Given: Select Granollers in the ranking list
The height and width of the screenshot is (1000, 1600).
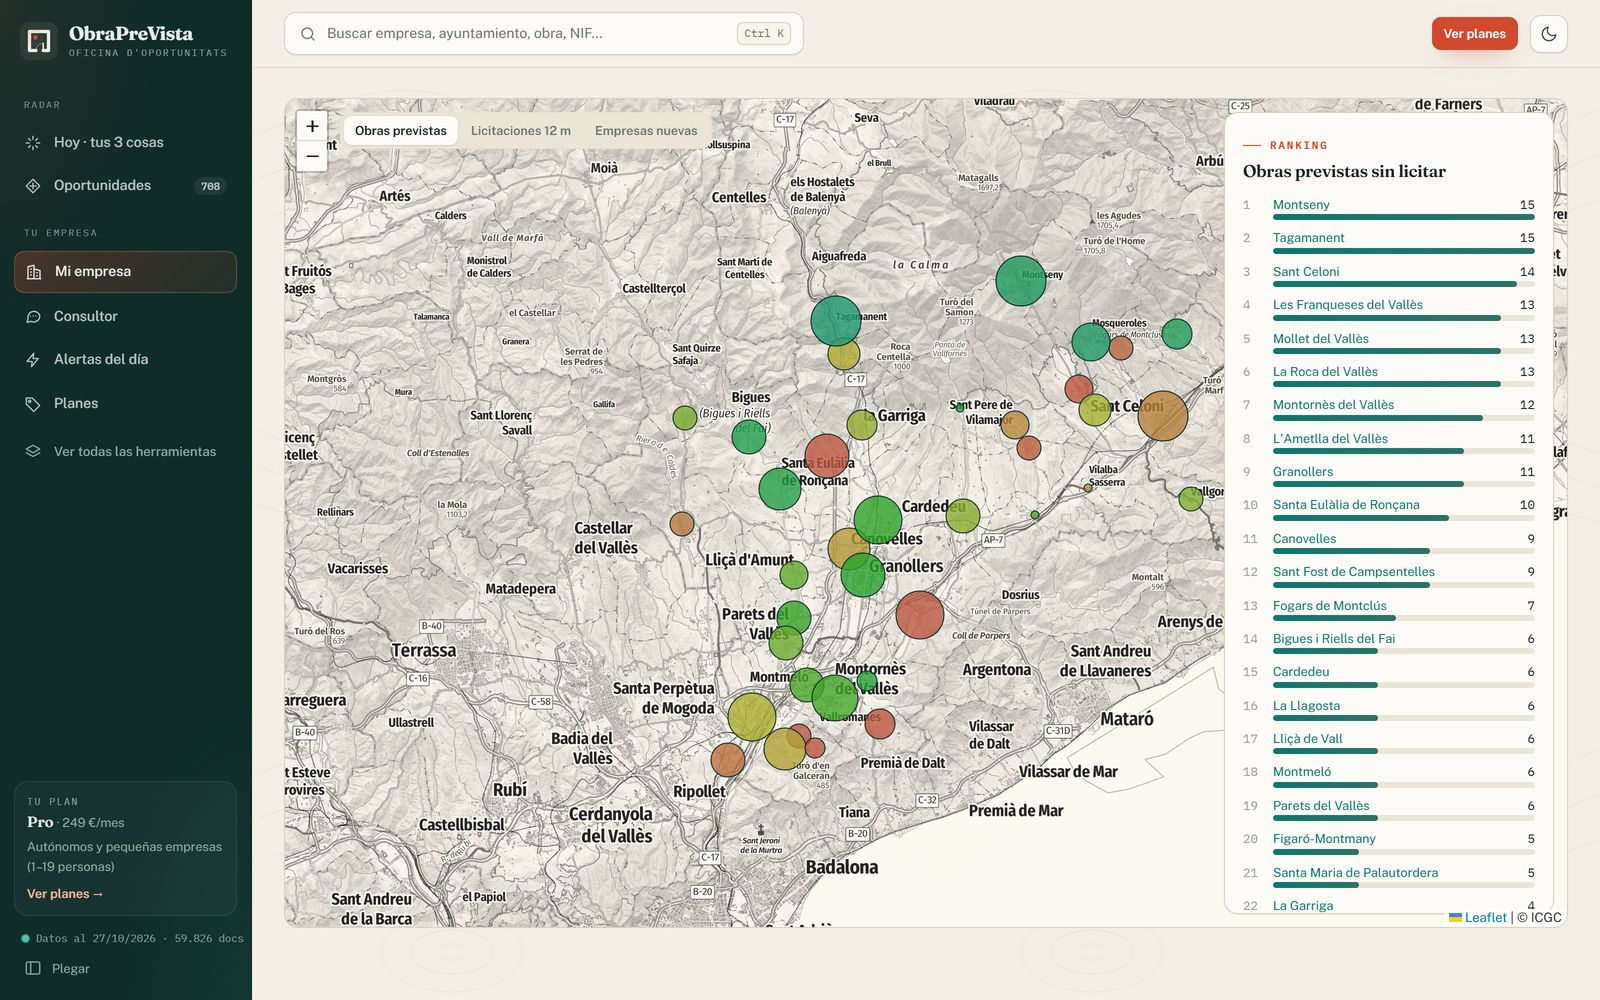Looking at the screenshot, I should (x=1303, y=472).
